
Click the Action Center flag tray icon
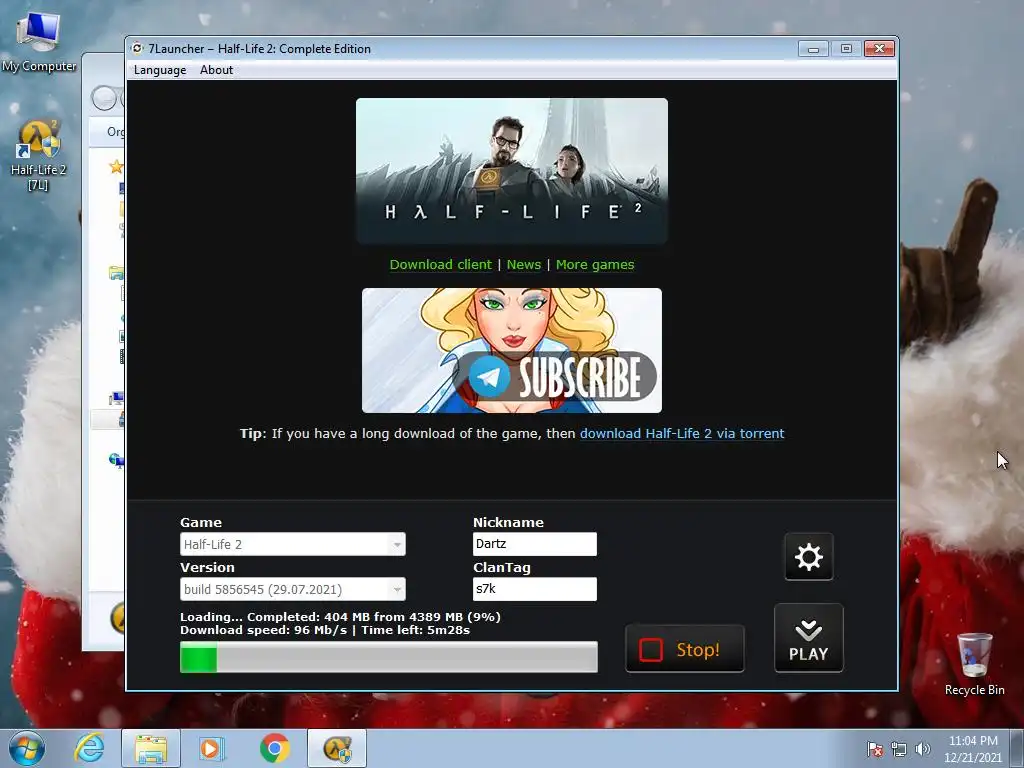pyautogui.click(x=875, y=749)
